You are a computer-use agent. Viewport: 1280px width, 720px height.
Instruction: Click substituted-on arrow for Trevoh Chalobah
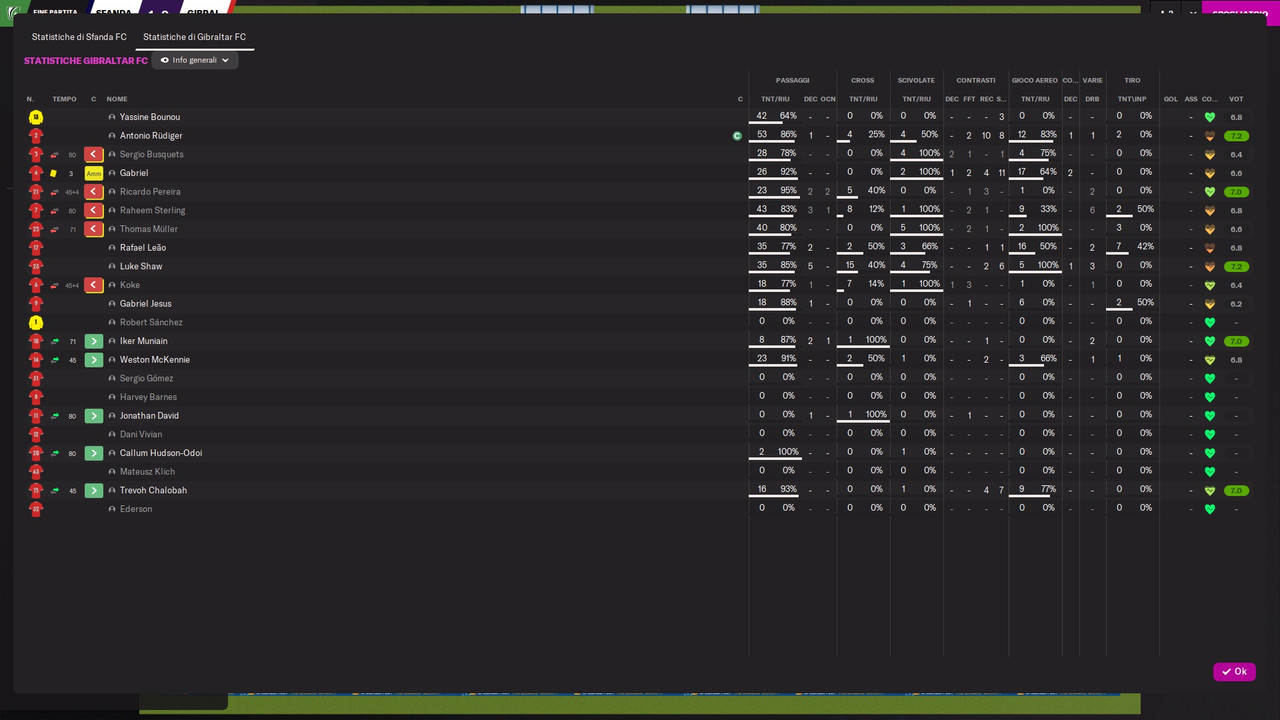94,490
